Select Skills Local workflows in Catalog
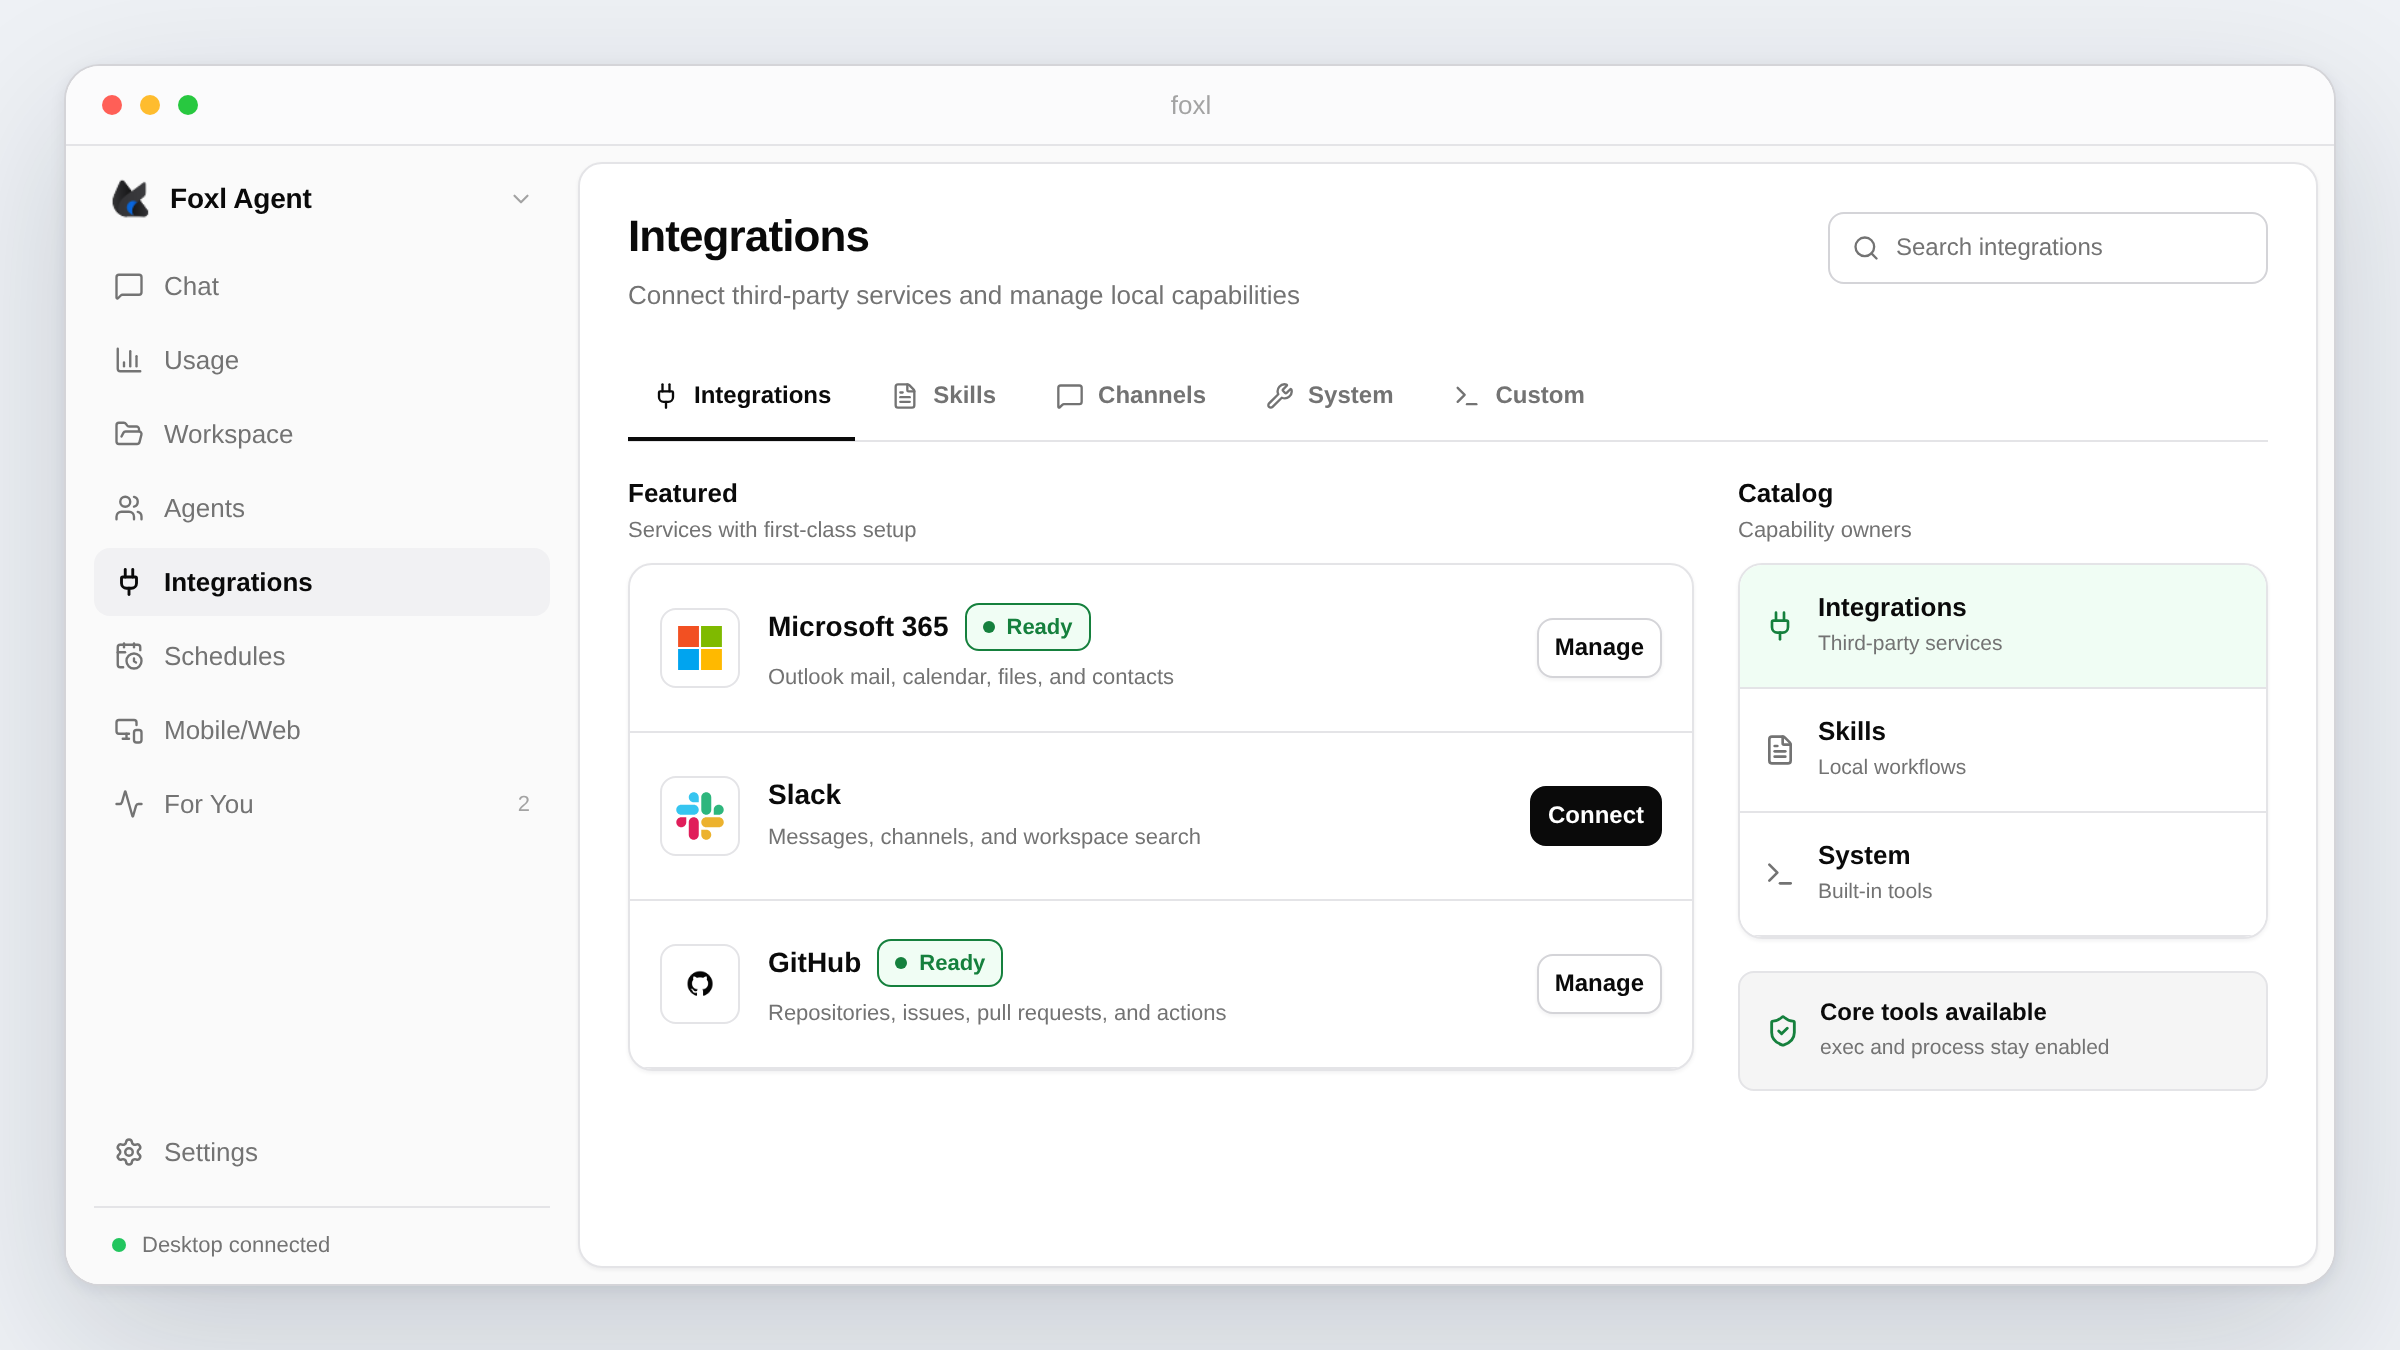The width and height of the screenshot is (2400, 1350). [x=2003, y=750]
